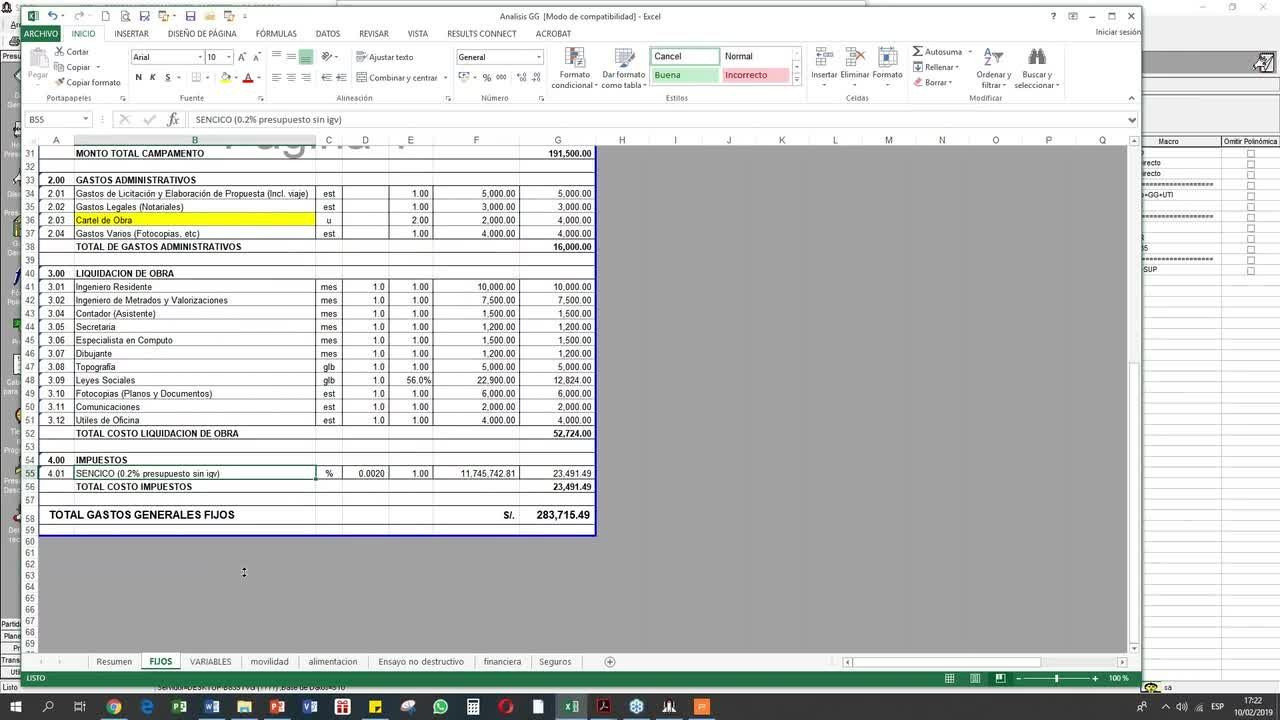Open the font size dropdown showing 10
1280x720 pixels.
point(229,57)
